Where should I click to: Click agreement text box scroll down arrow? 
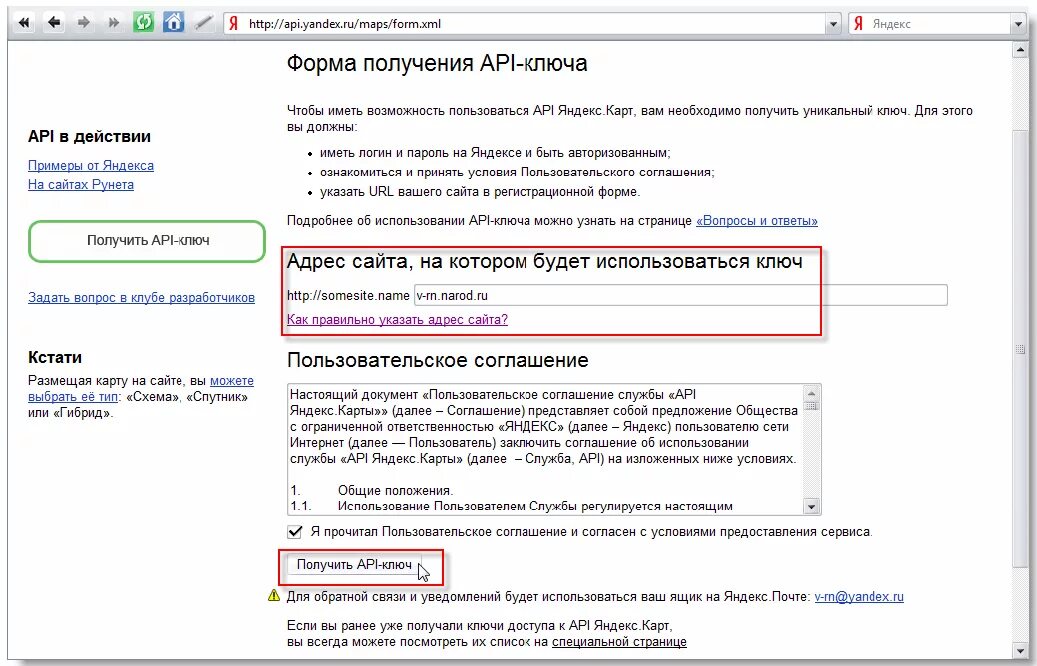pyautogui.click(x=811, y=507)
